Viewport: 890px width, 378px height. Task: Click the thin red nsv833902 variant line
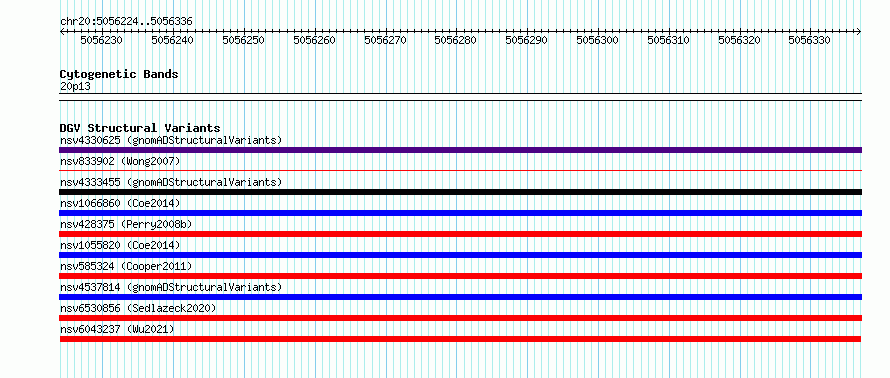click(x=460, y=170)
